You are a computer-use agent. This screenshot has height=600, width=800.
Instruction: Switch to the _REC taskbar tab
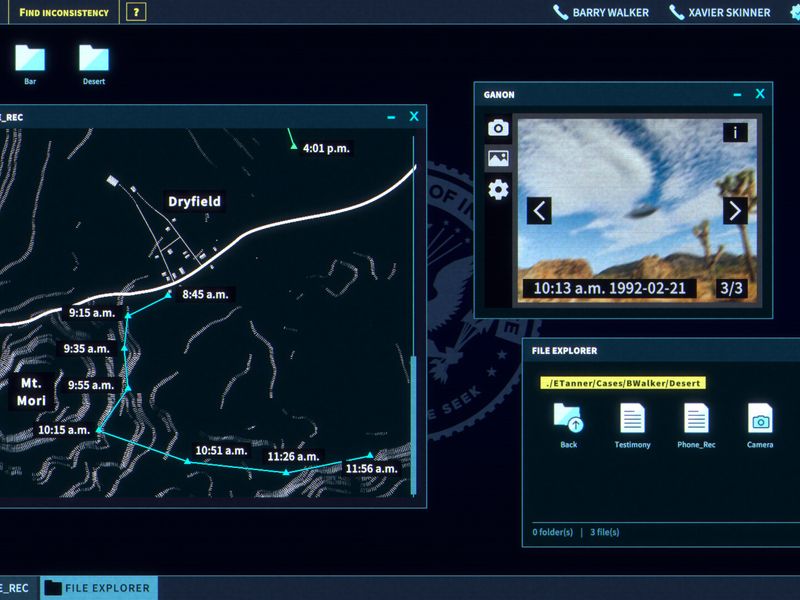pos(18,588)
